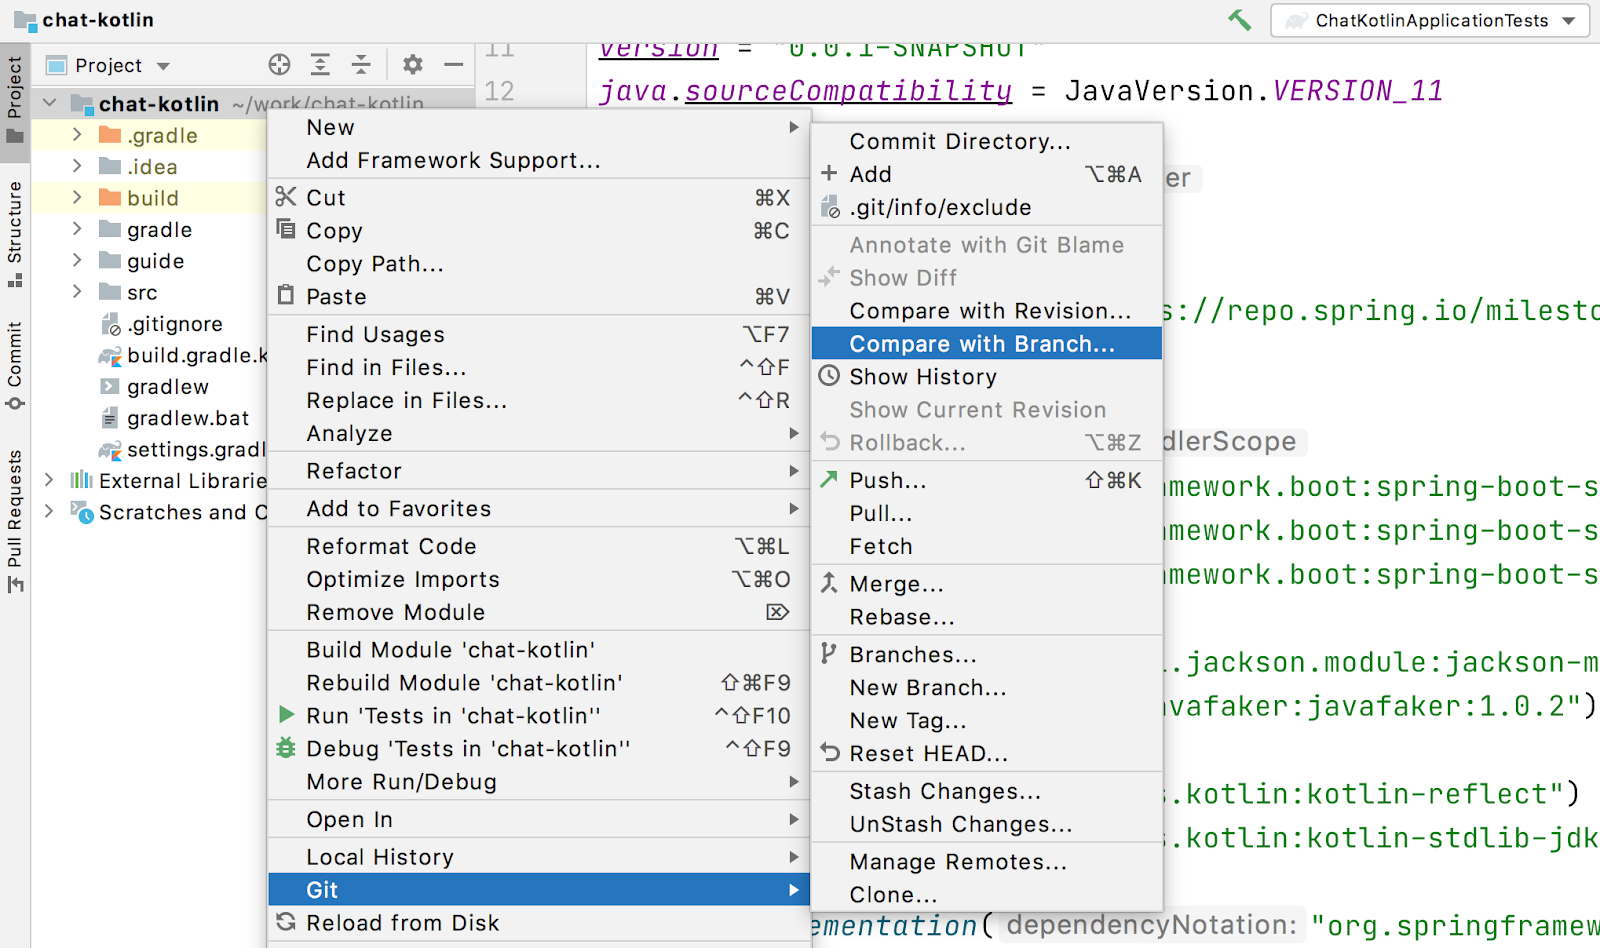Open the Project panel settings gear

coord(412,65)
